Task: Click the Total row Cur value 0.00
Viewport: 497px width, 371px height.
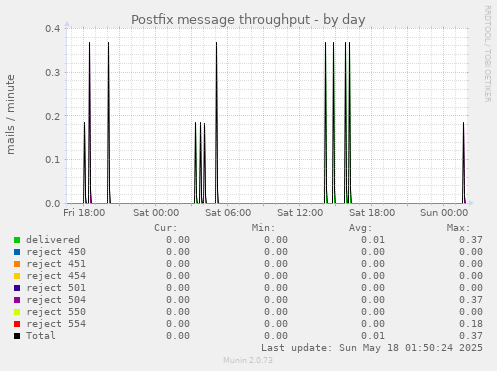Action: click(x=178, y=336)
